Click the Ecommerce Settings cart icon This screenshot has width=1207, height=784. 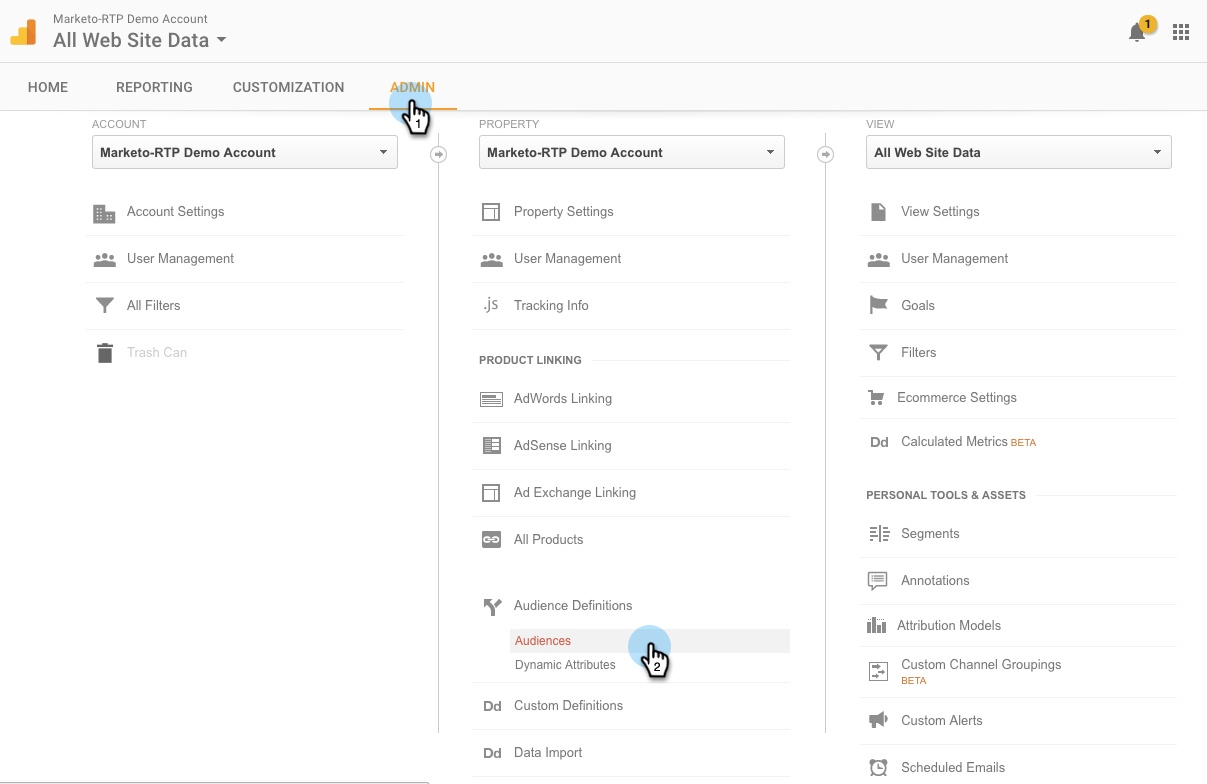pyautogui.click(x=877, y=398)
